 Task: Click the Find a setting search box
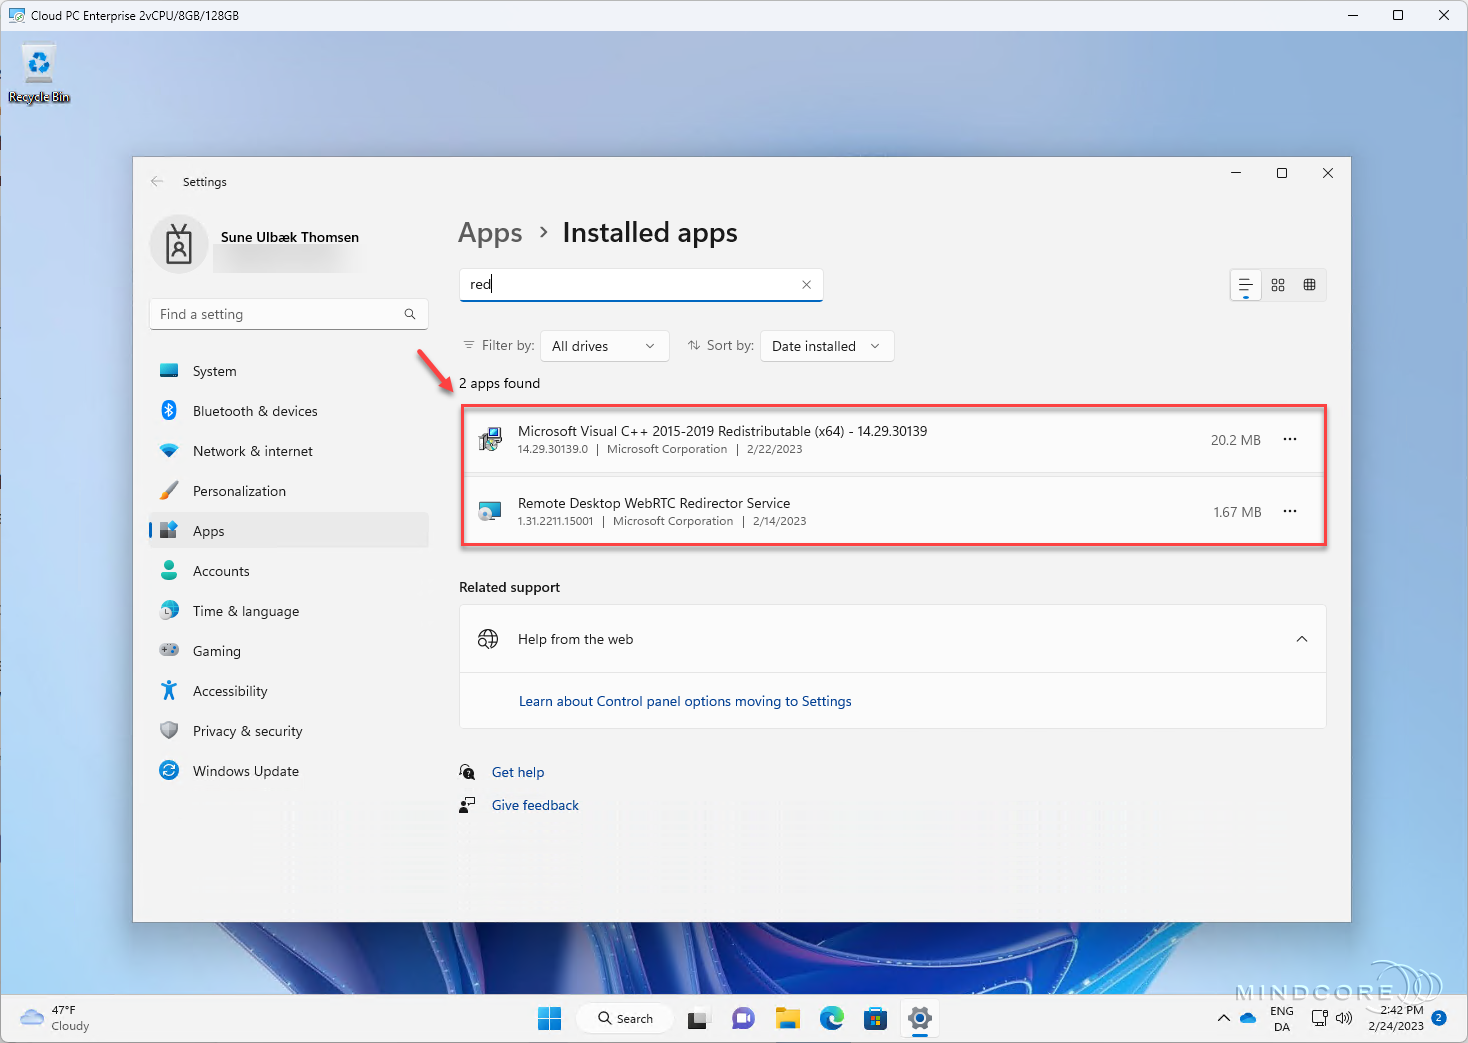280,313
